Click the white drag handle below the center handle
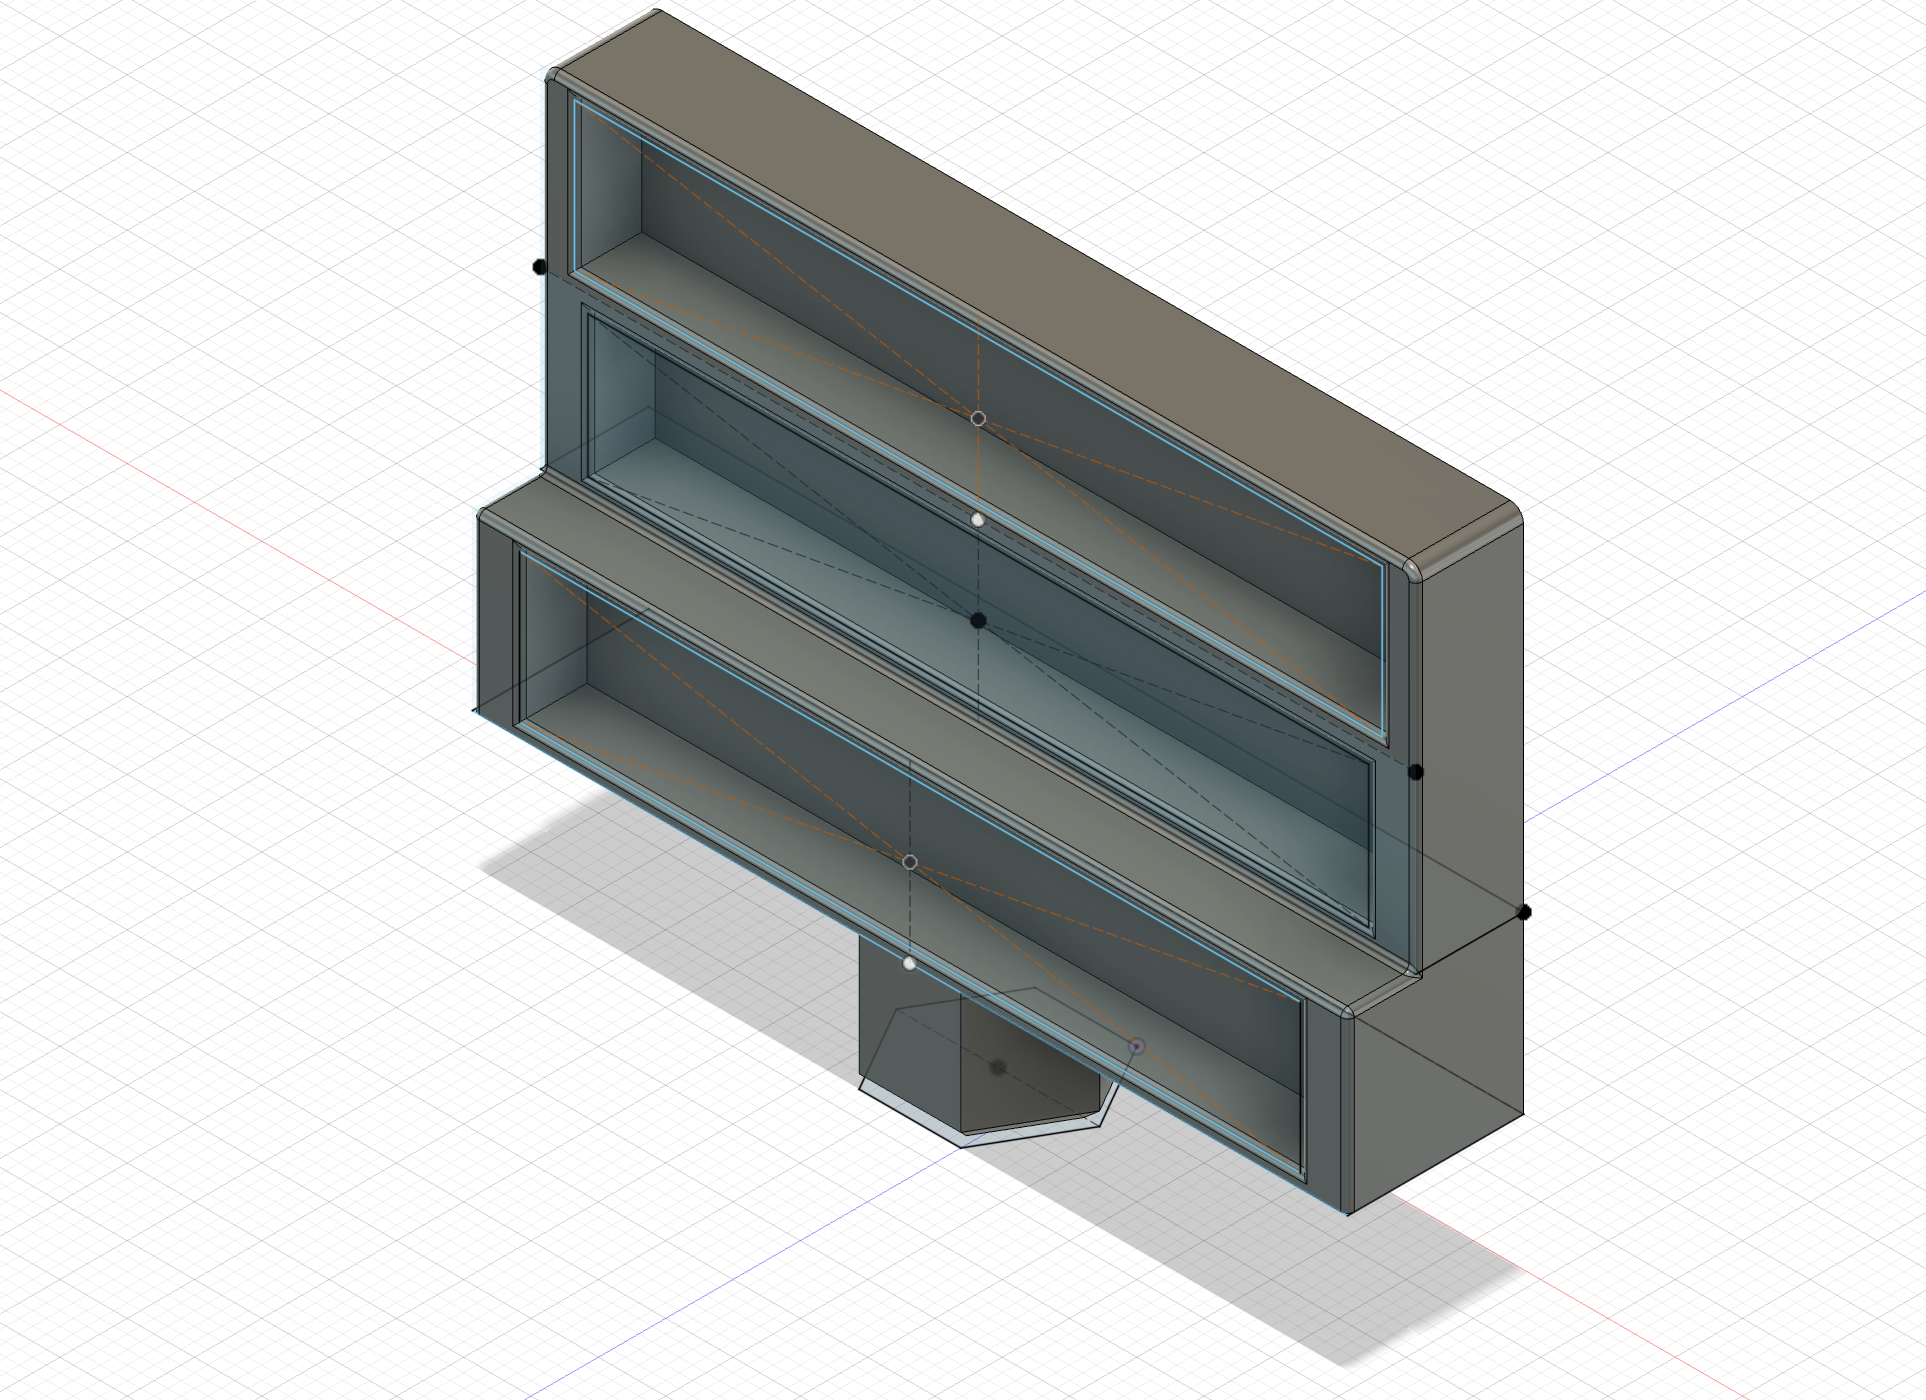This screenshot has width=1926, height=1400. (x=978, y=518)
